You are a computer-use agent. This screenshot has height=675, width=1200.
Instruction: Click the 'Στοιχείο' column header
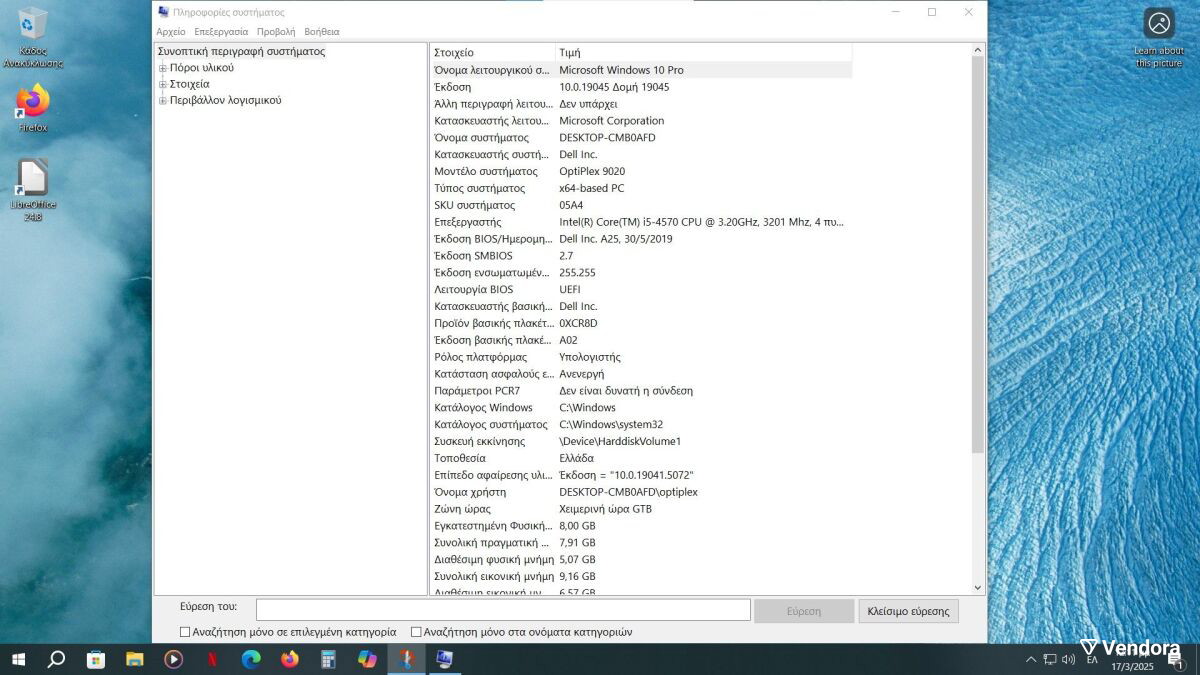pyautogui.click(x=493, y=52)
